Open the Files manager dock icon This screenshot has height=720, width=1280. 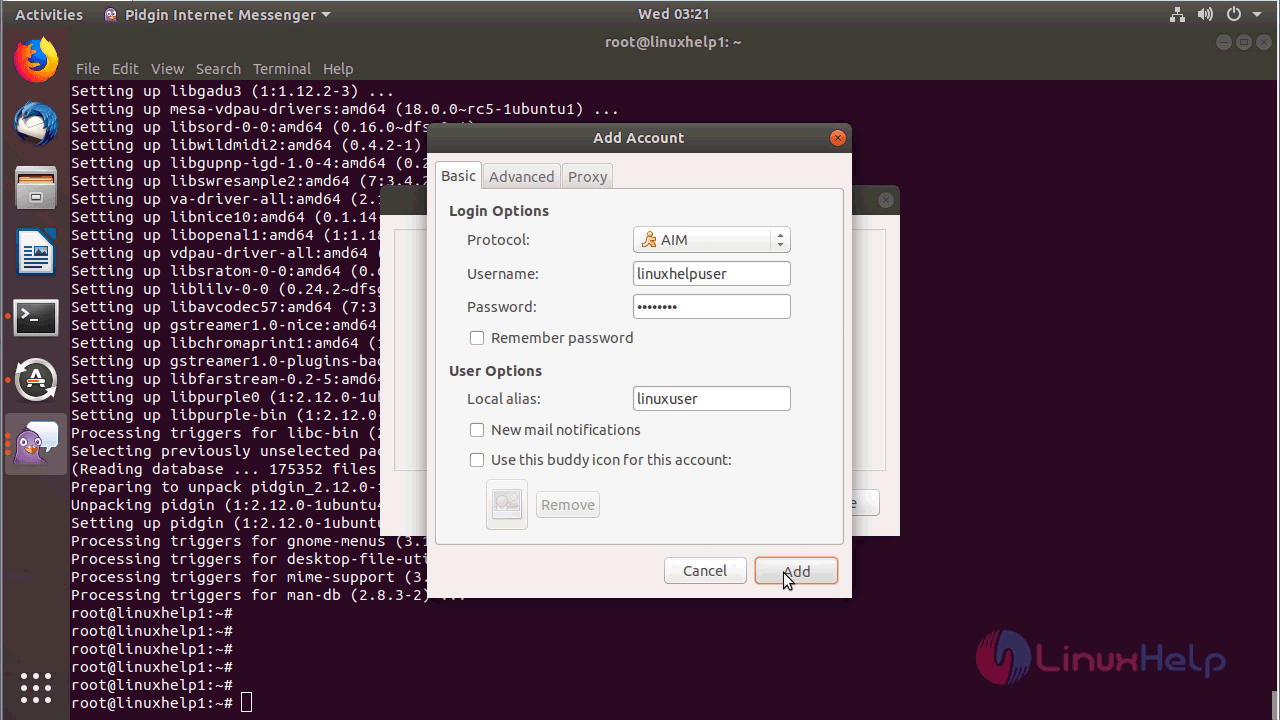click(x=36, y=188)
